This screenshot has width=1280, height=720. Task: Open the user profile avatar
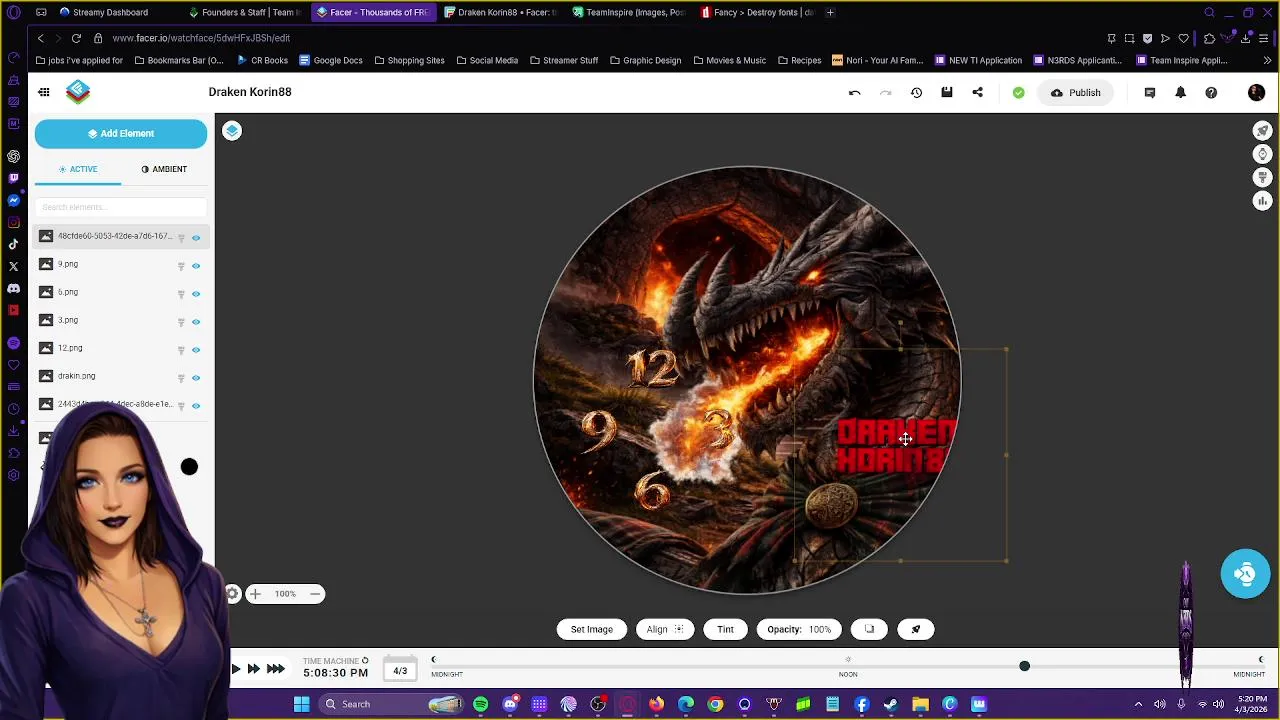1256,93
